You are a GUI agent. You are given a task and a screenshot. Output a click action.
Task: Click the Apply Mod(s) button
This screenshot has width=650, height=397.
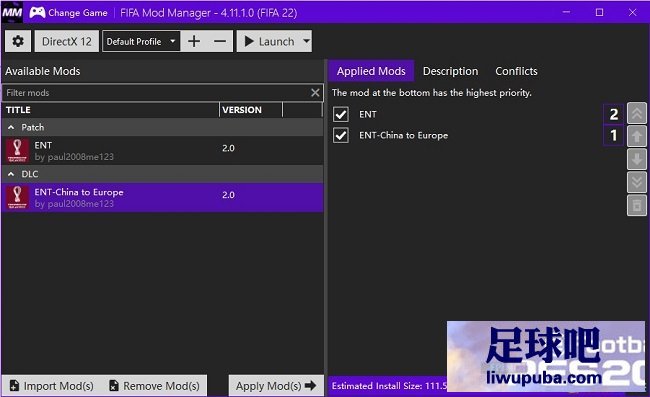point(276,386)
